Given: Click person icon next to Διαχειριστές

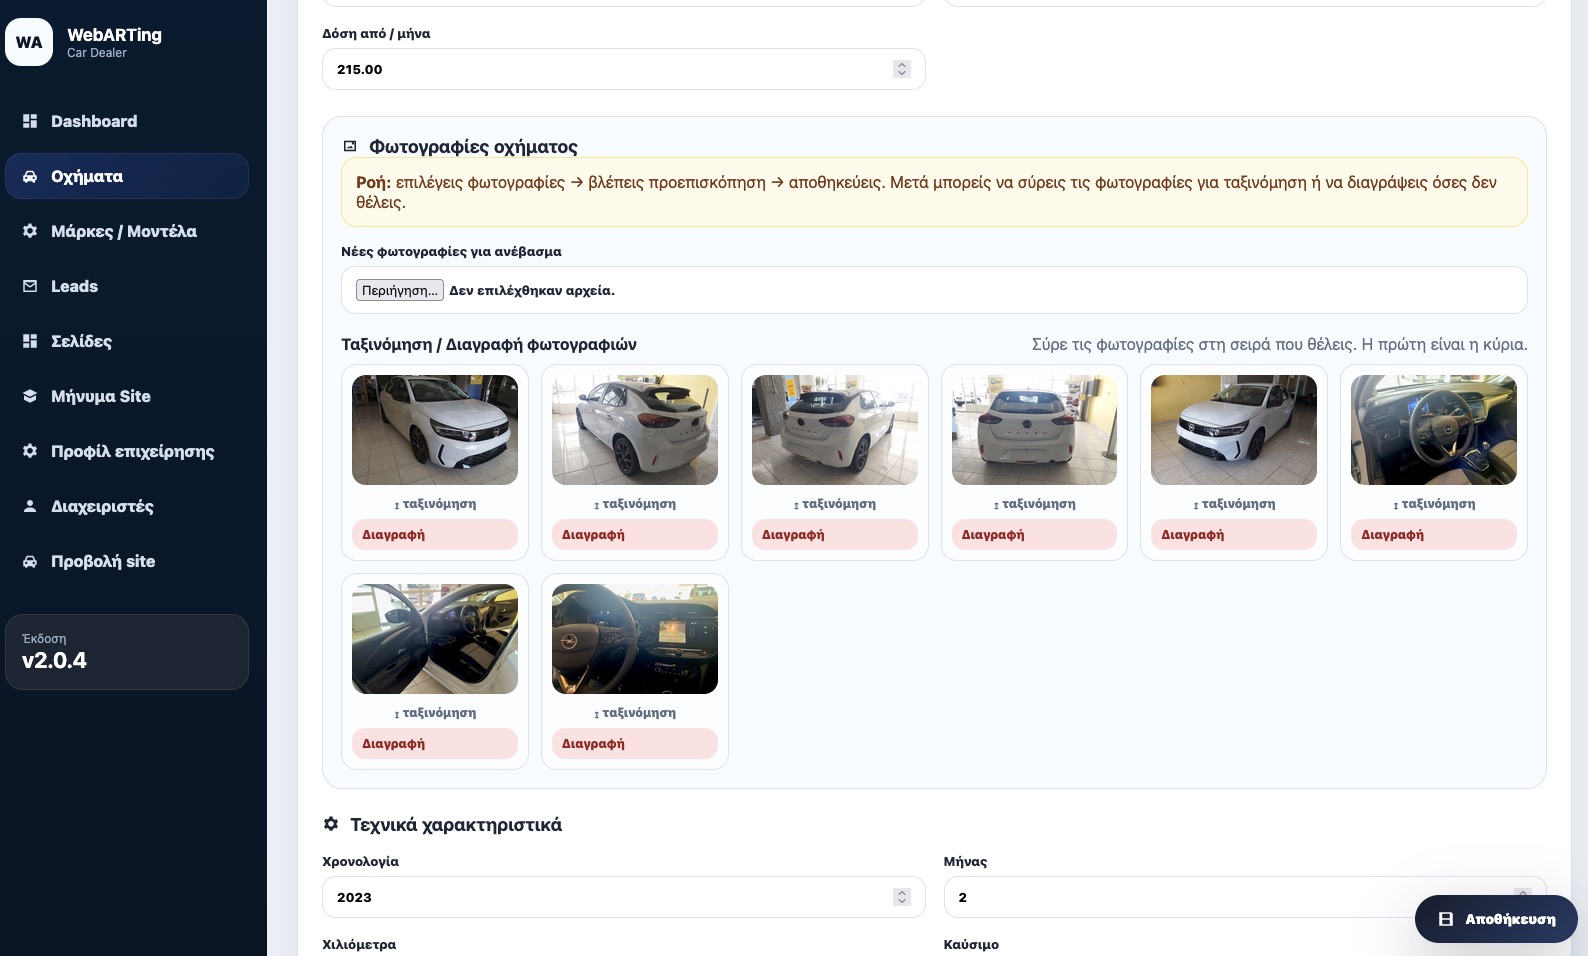Looking at the screenshot, I should 30,506.
